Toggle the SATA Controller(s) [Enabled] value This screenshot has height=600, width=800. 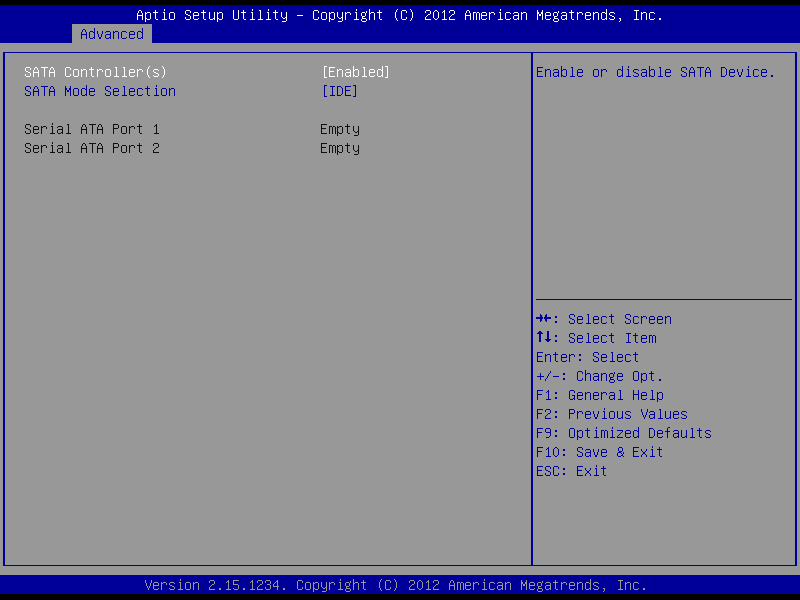[x=355, y=72]
